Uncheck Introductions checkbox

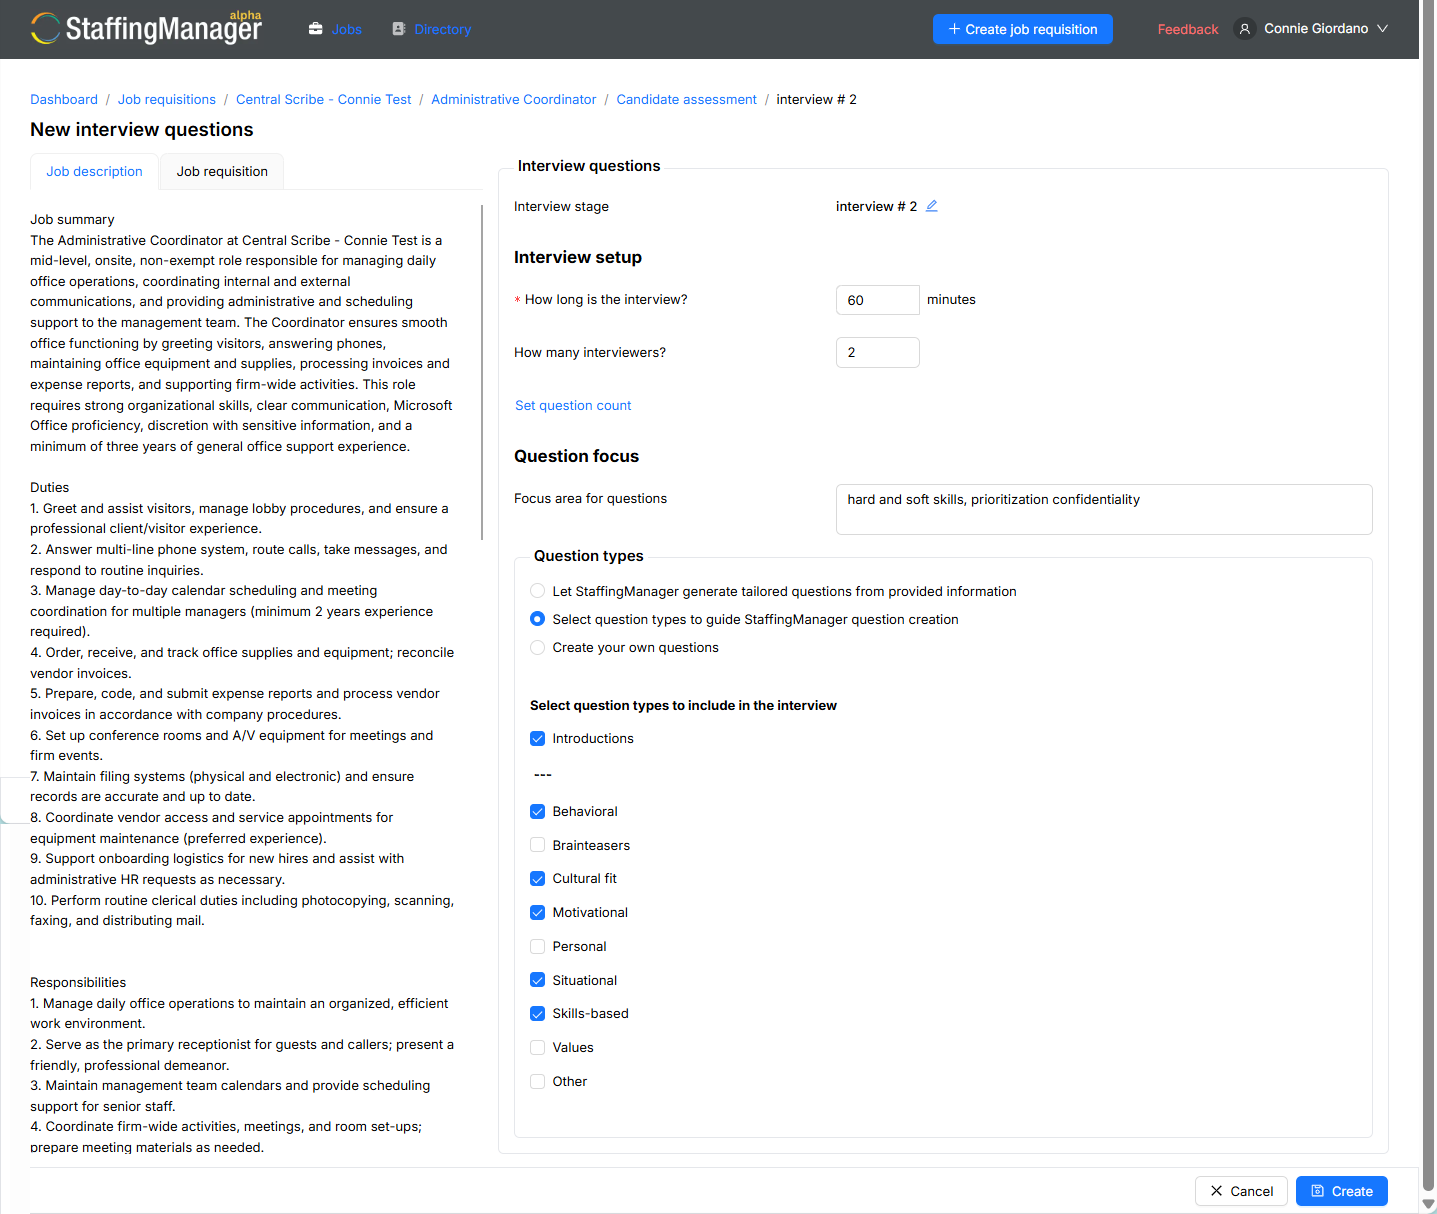point(538,738)
